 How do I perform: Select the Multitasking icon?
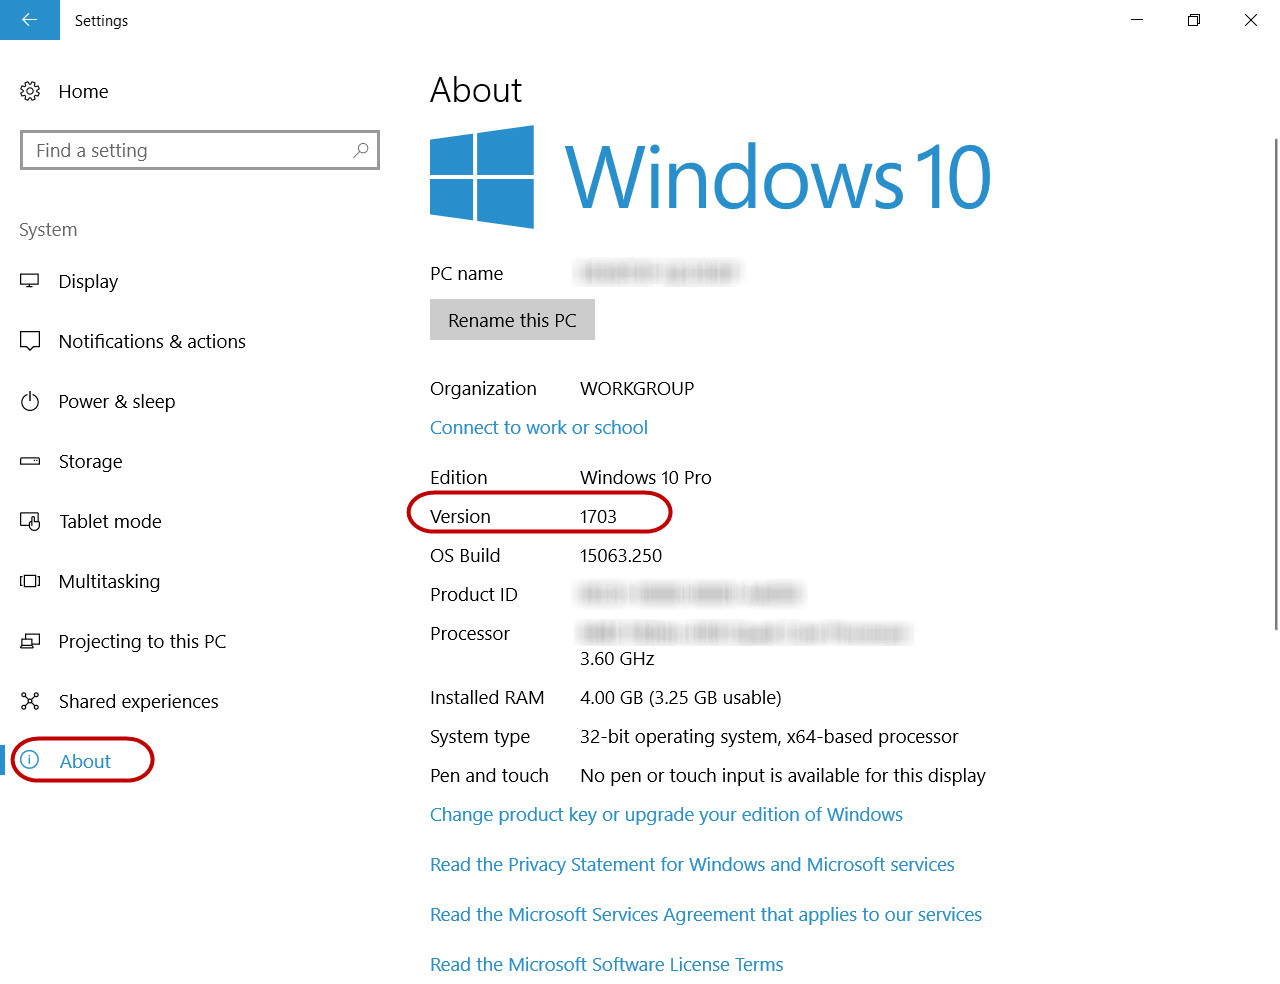pos(29,581)
